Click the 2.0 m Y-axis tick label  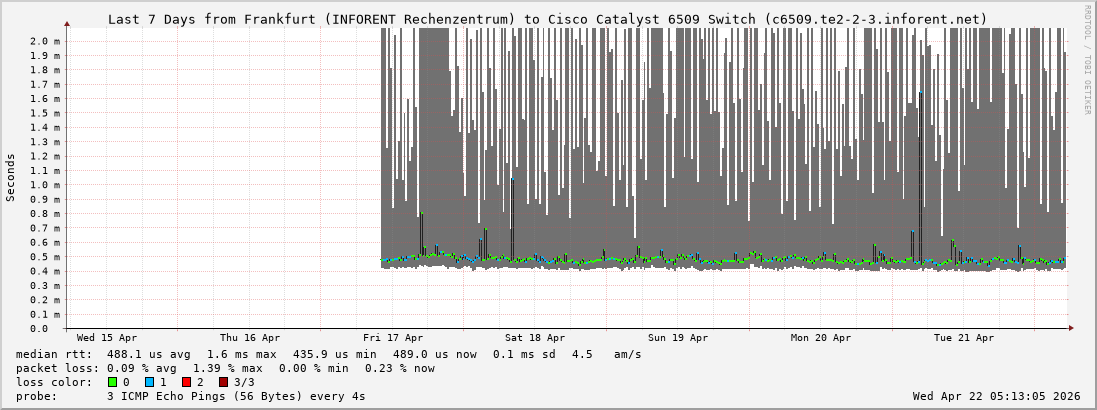(x=45, y=41)
